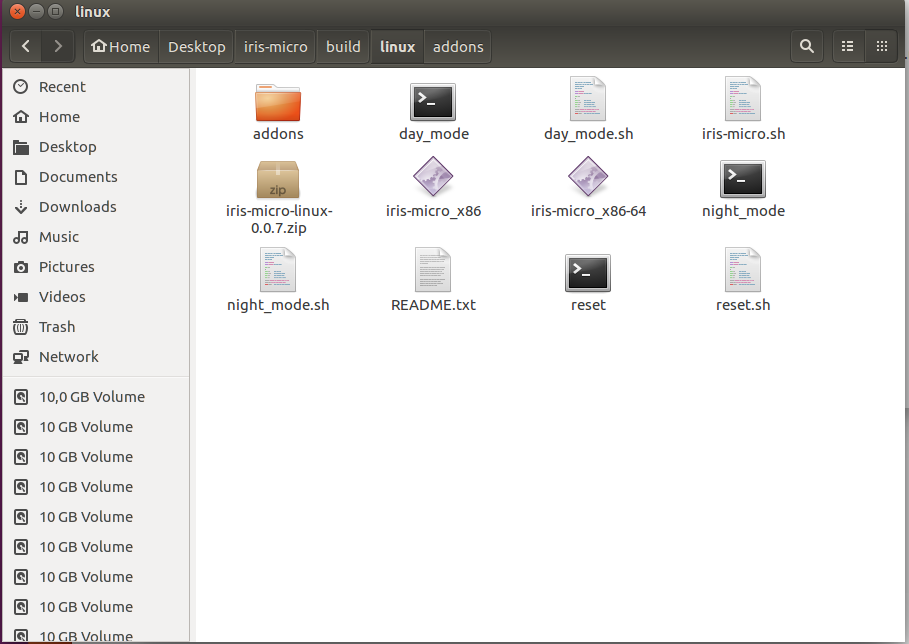This screenshot has width=909, height=644.
Task: Click the iris-micro-linux-0.0.7.zip file name label
Action: (279, 219)
